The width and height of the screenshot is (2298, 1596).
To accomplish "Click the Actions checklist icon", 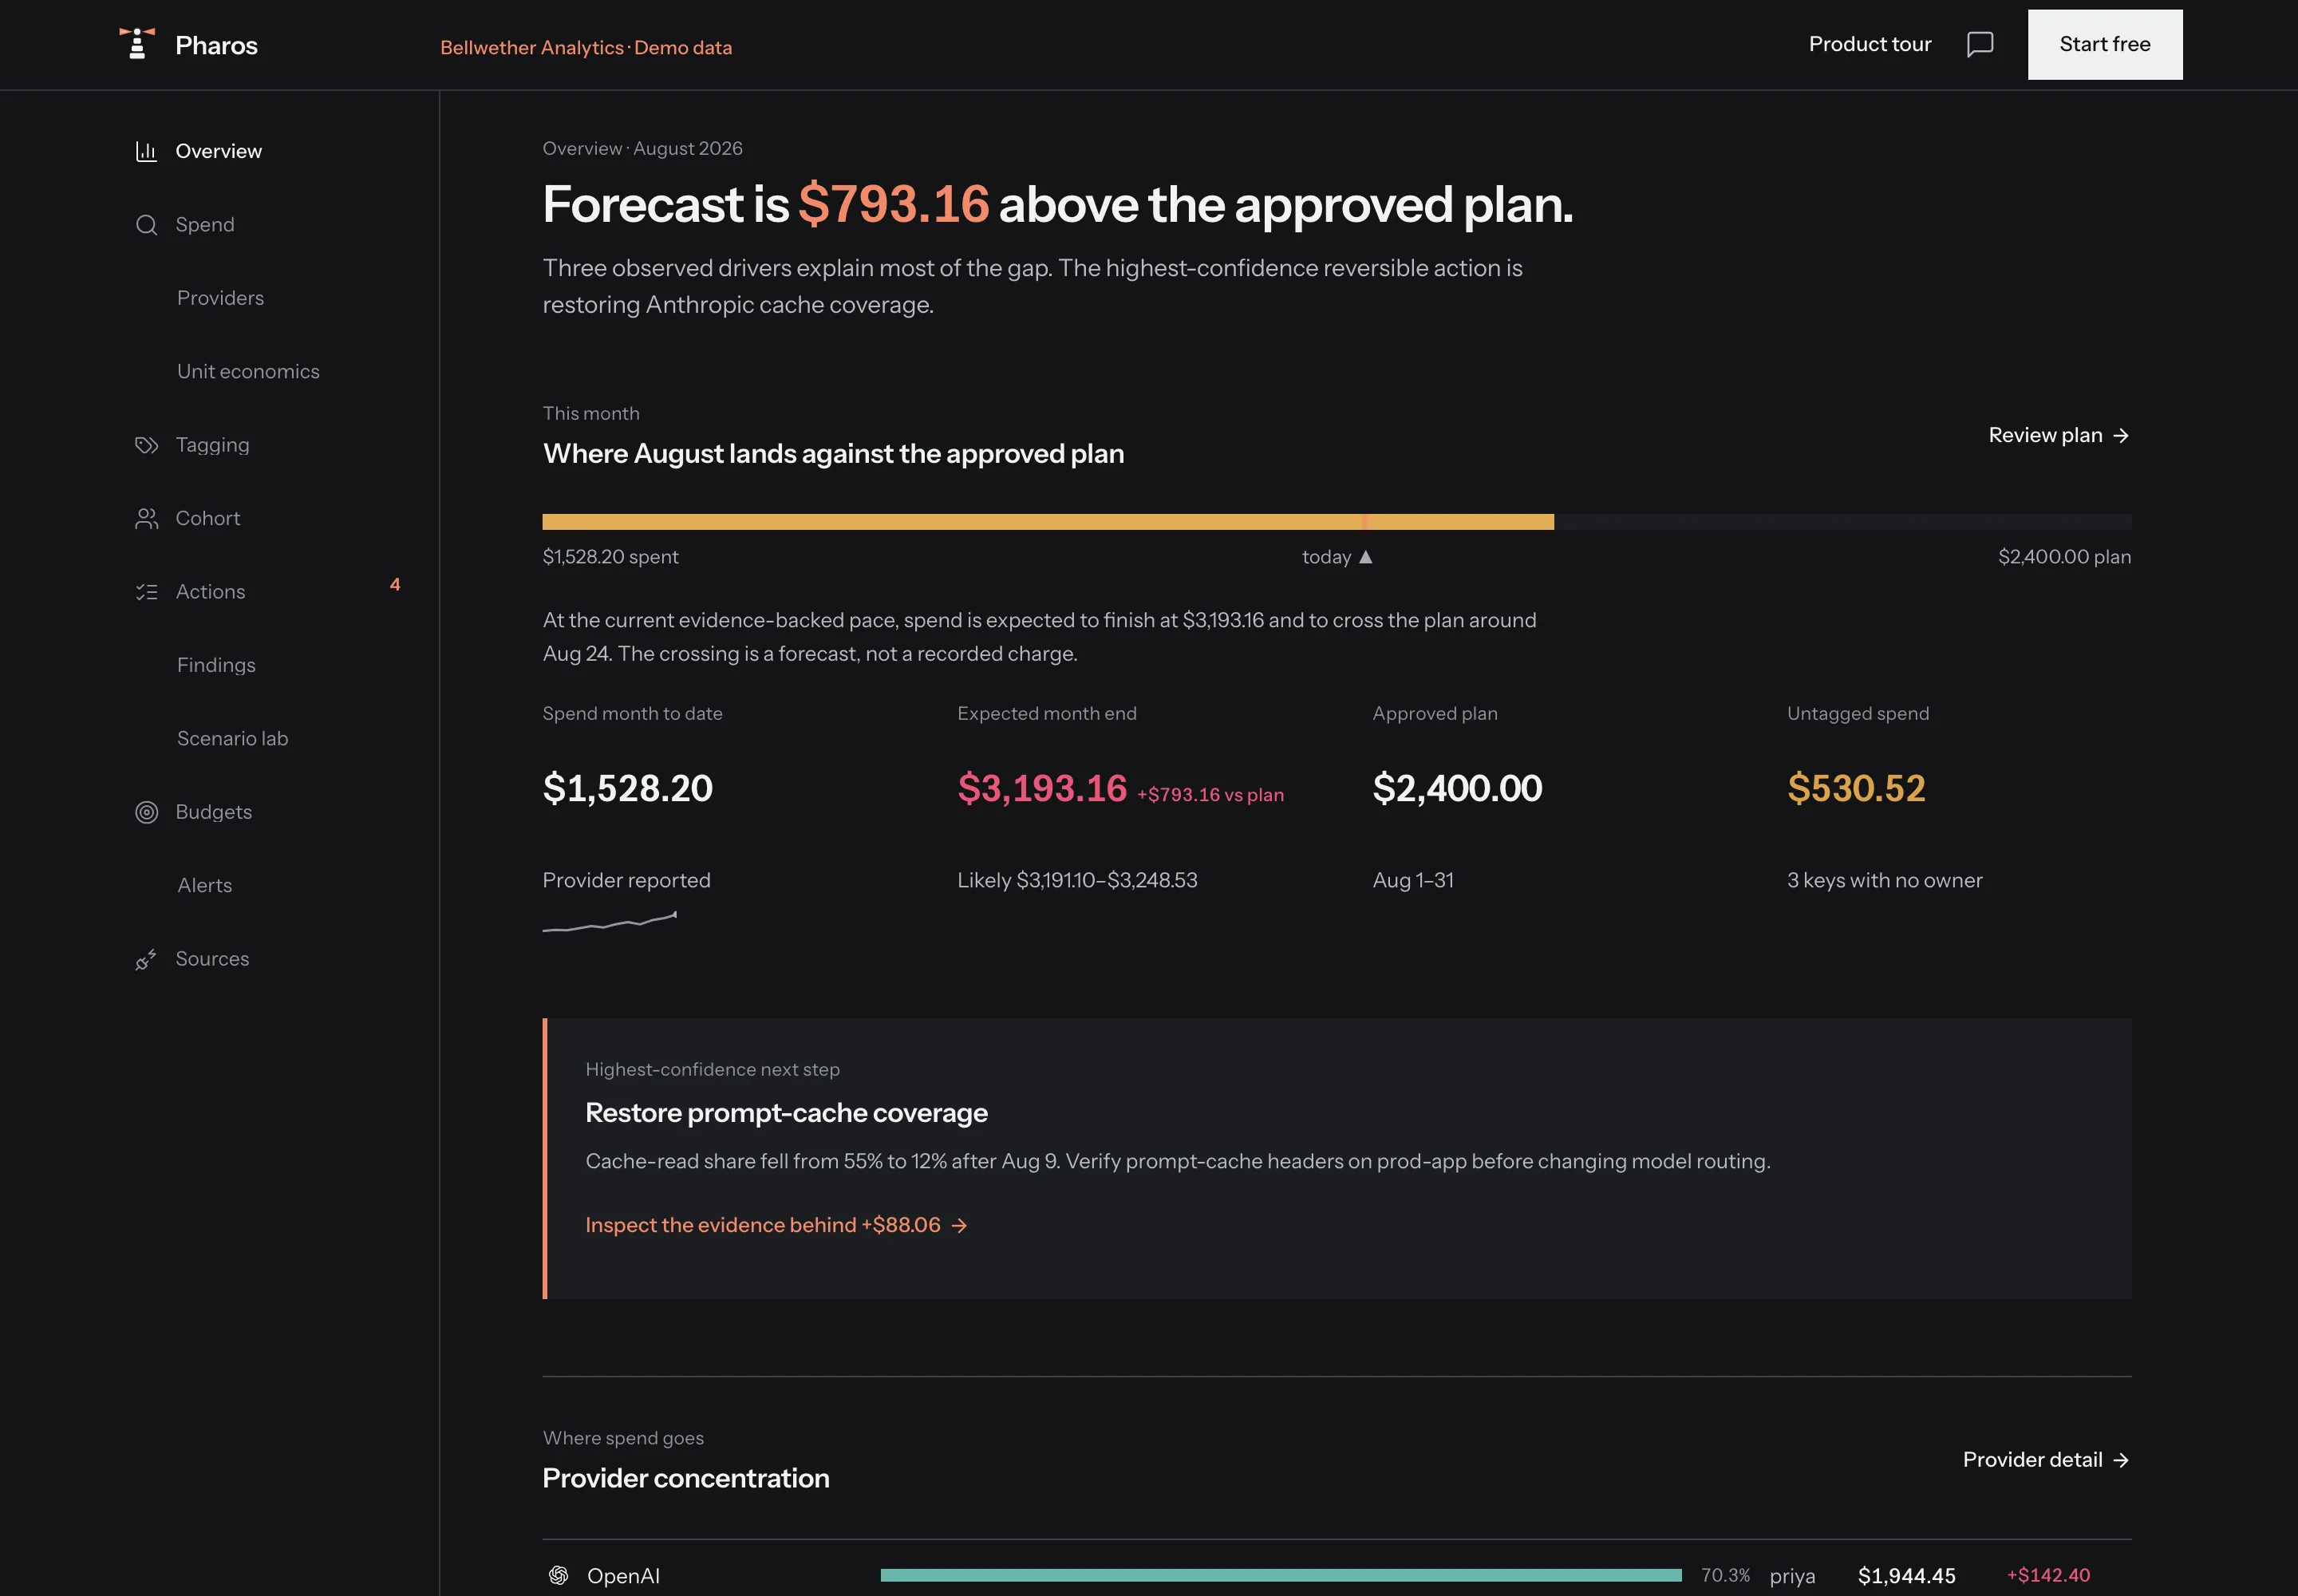I will pos(146,592).
